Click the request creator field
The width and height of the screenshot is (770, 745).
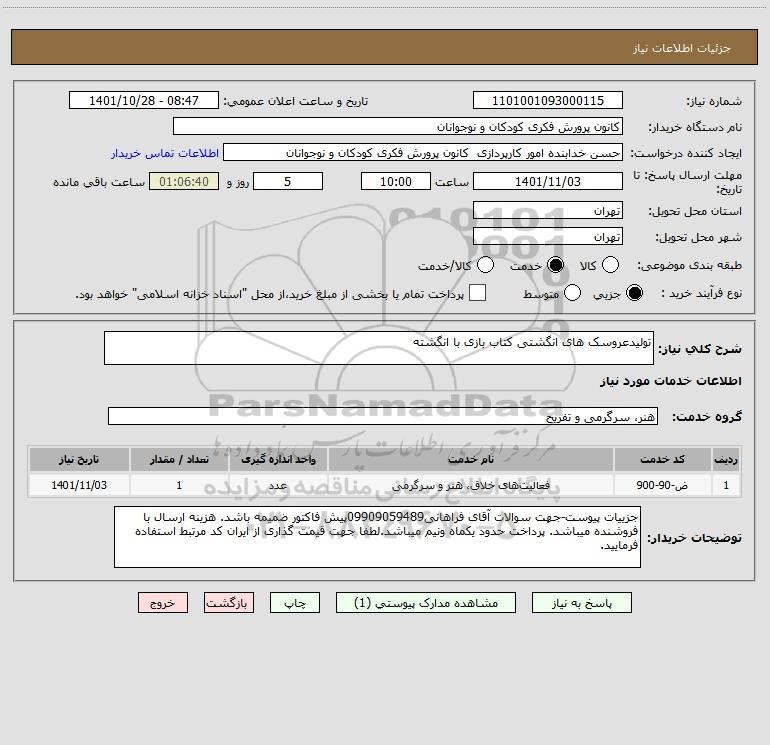click(423, 152)
